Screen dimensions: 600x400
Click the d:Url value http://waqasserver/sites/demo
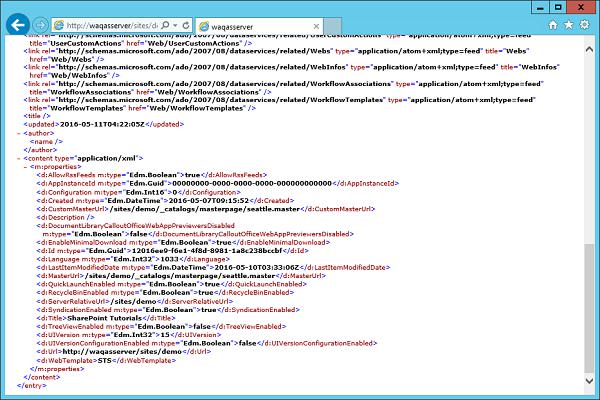click(122, 351)
